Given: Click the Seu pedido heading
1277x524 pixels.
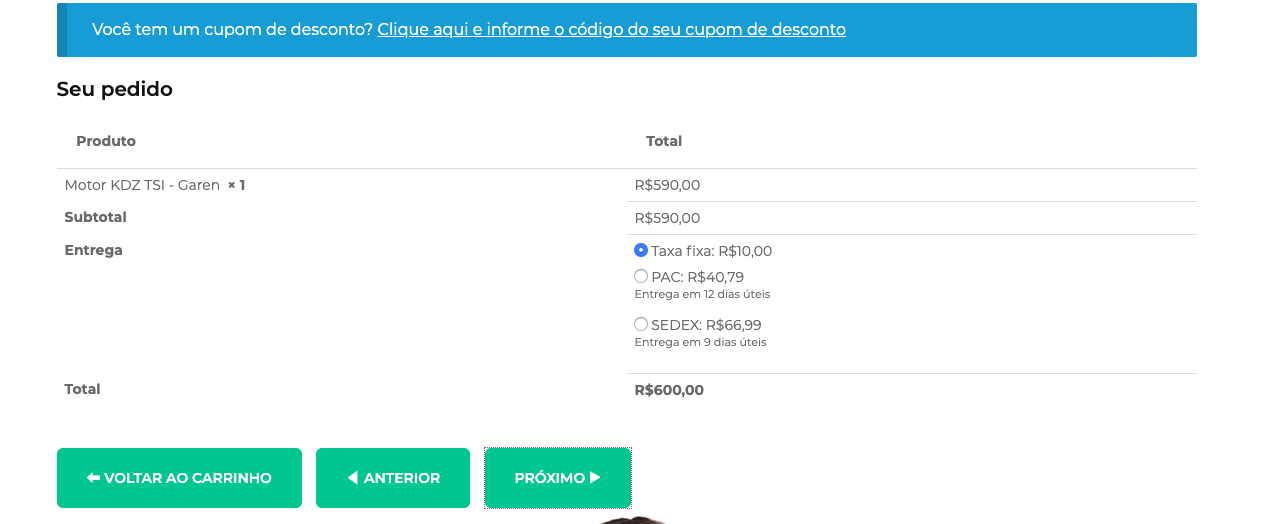Looking at the screenshot, I should (114, 89).
